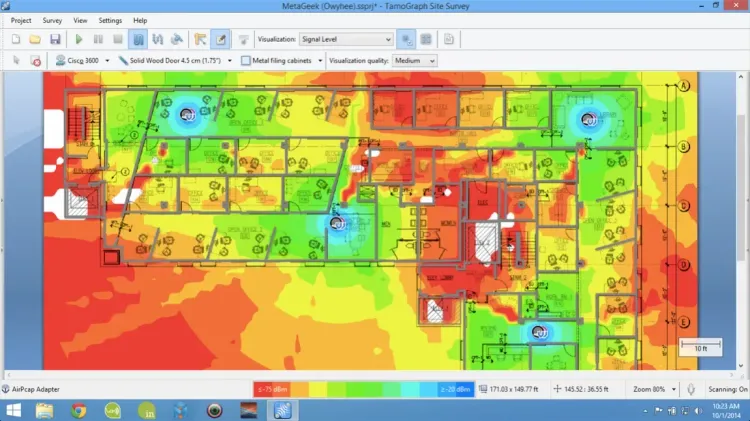Pause the survey scan
Screen dimensions: 750x421
click(x=98, y=39)
